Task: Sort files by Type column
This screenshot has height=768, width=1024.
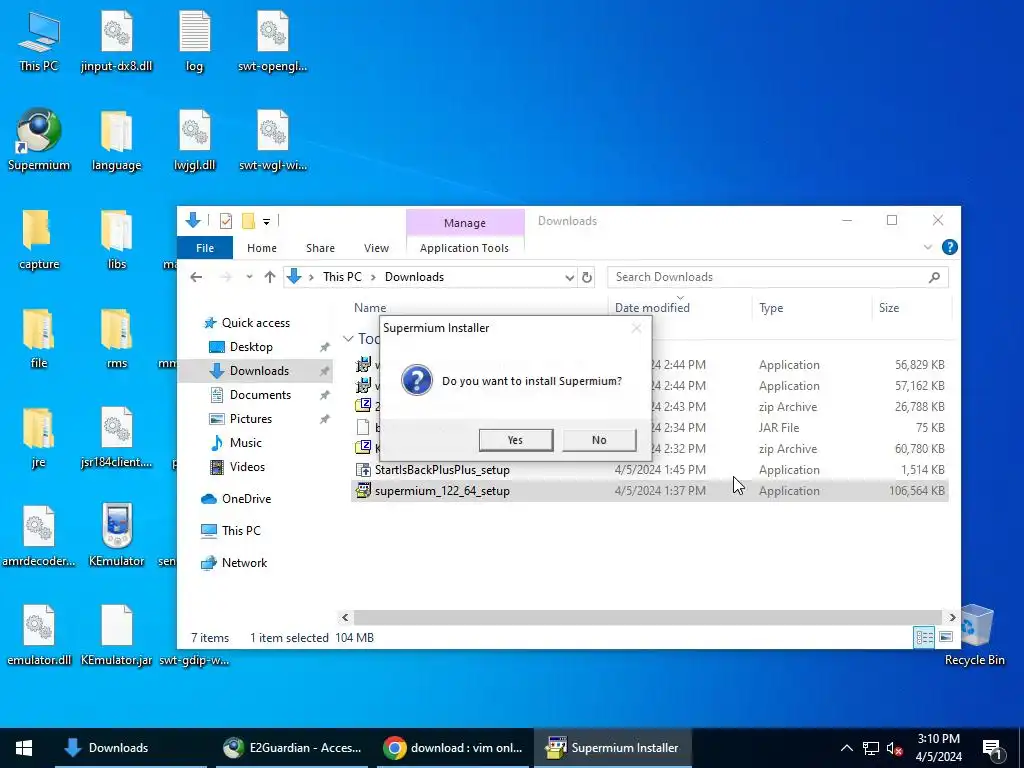Action: [771, 308]
